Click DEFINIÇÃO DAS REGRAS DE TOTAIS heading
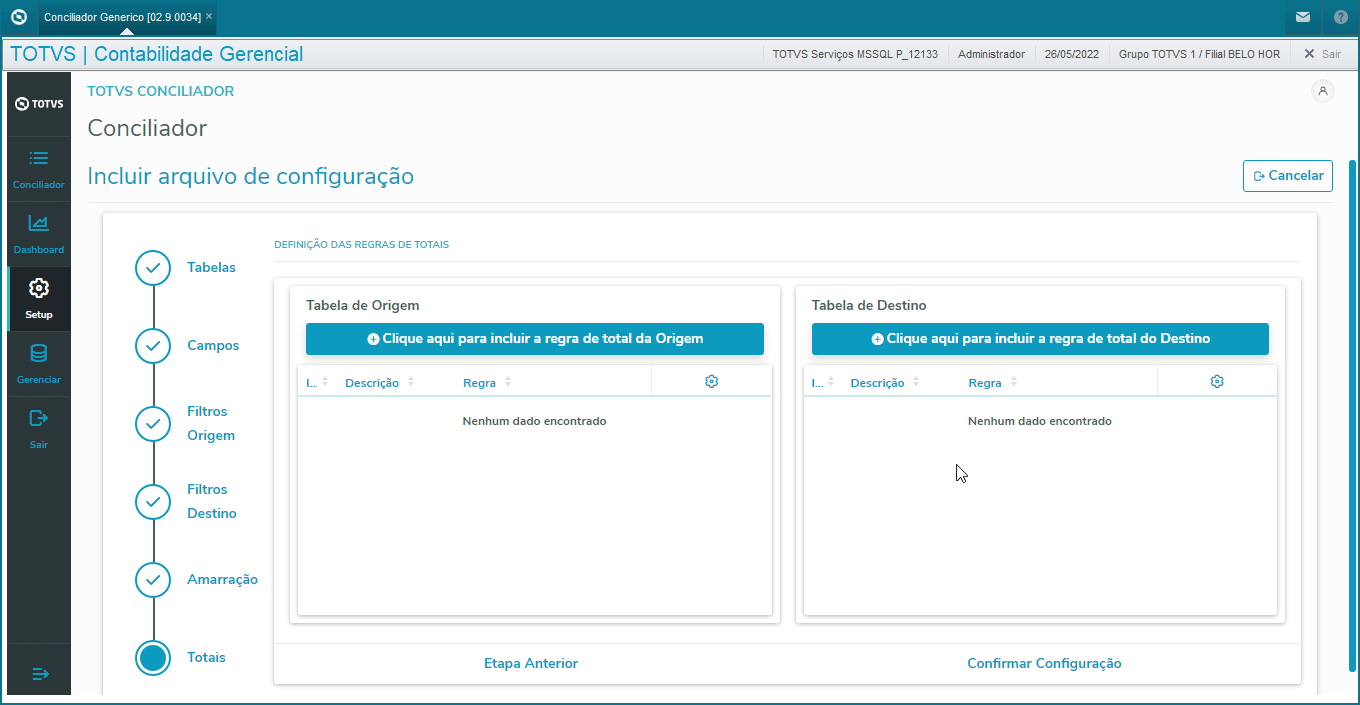 point(362,244)
